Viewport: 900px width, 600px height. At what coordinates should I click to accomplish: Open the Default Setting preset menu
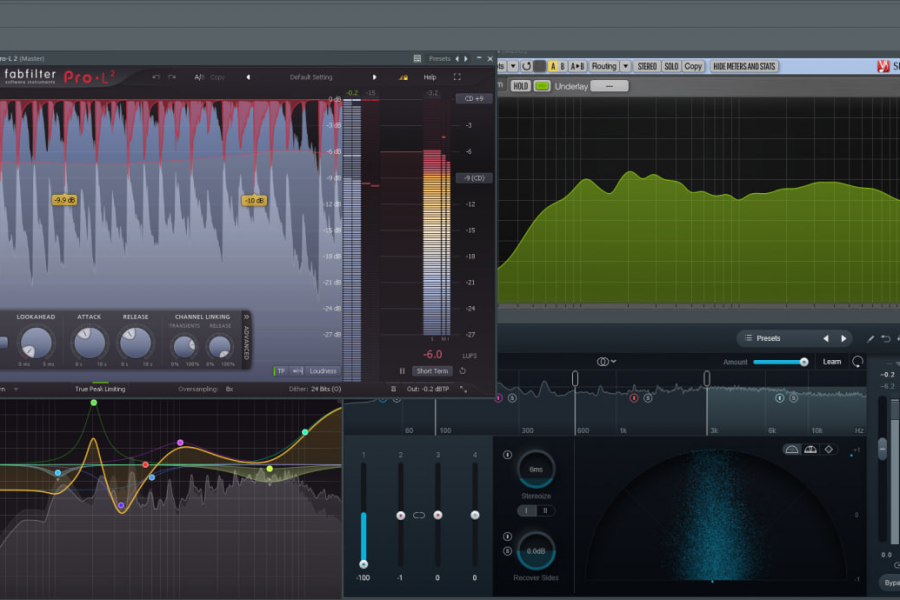pyautogui.click(x=311, y=77)
